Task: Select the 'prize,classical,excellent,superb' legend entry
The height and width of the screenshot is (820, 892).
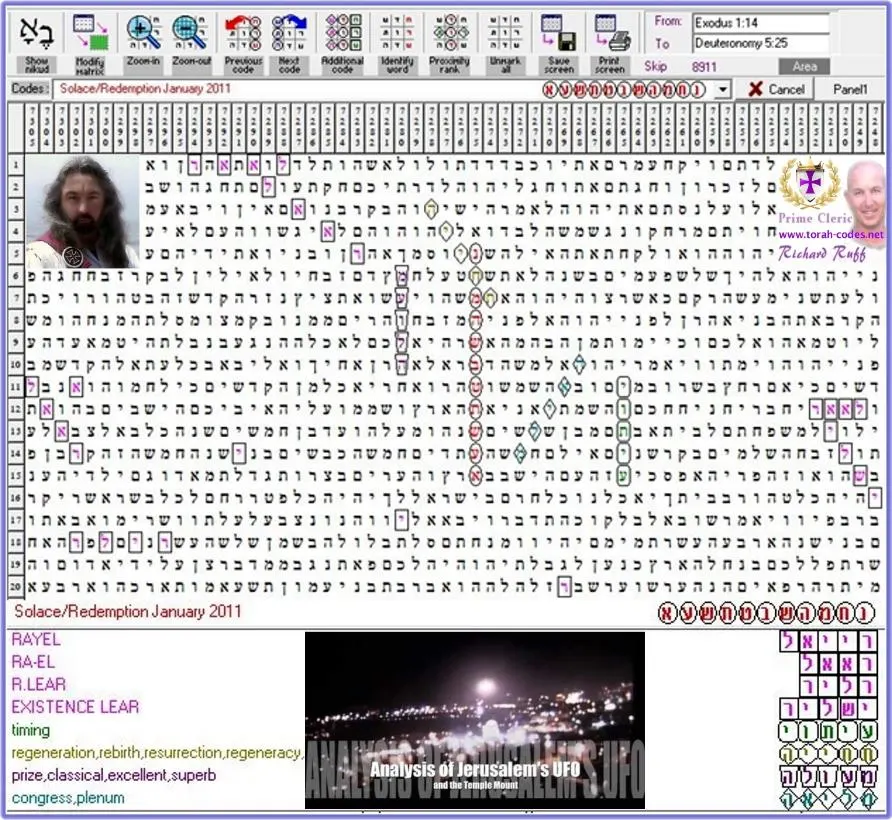Action: point(114,775)
